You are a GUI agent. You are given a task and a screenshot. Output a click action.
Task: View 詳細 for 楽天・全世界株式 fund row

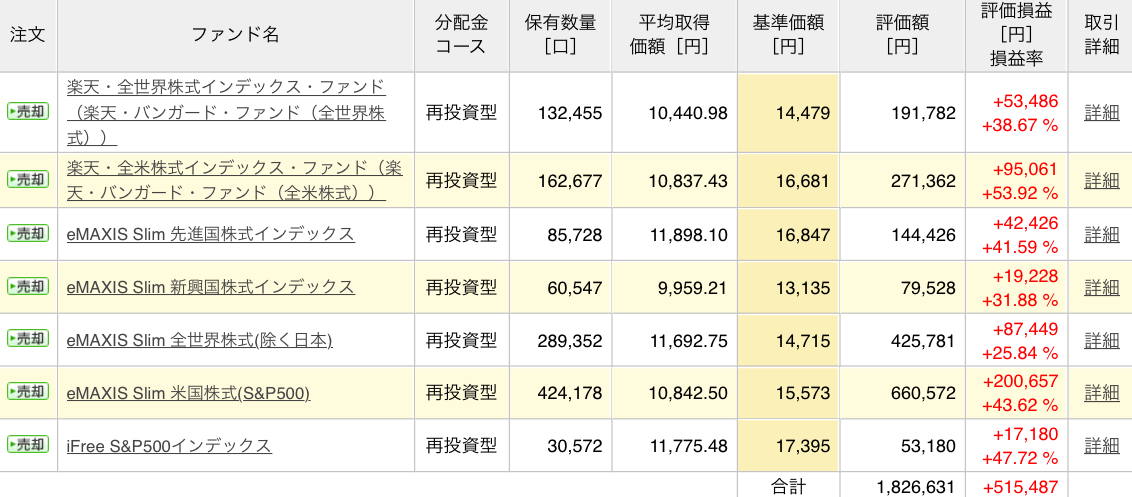(1102, 113)
